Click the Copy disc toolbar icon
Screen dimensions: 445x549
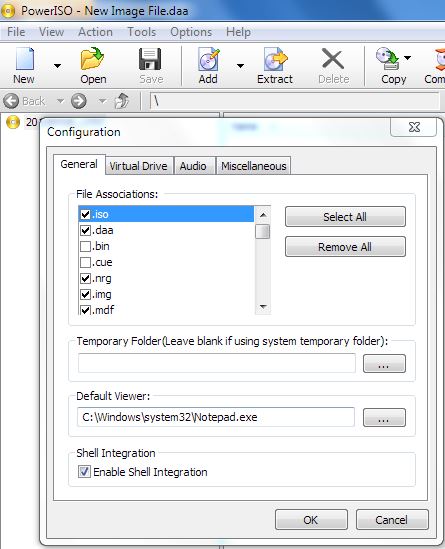388,58
